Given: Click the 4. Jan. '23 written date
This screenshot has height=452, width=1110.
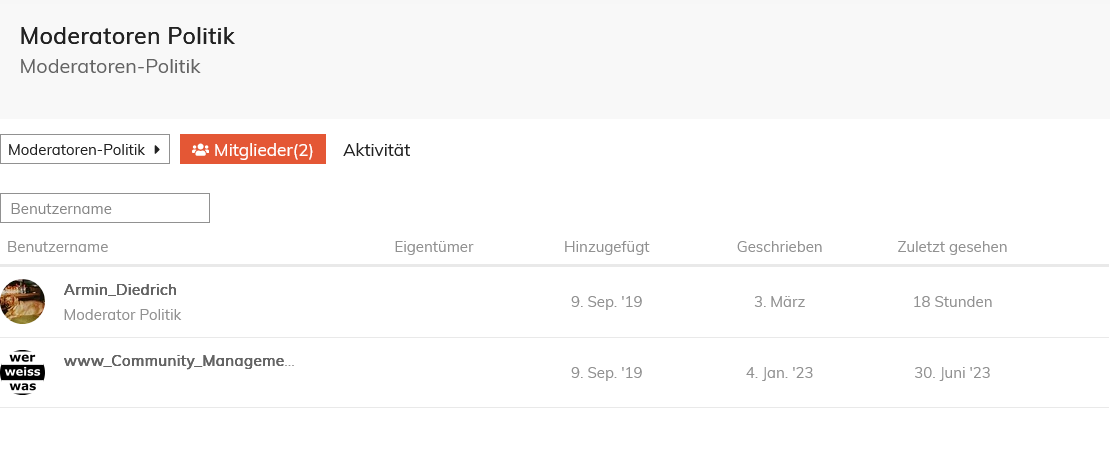Looking at the screenshot, I should (x=779, y=373).
